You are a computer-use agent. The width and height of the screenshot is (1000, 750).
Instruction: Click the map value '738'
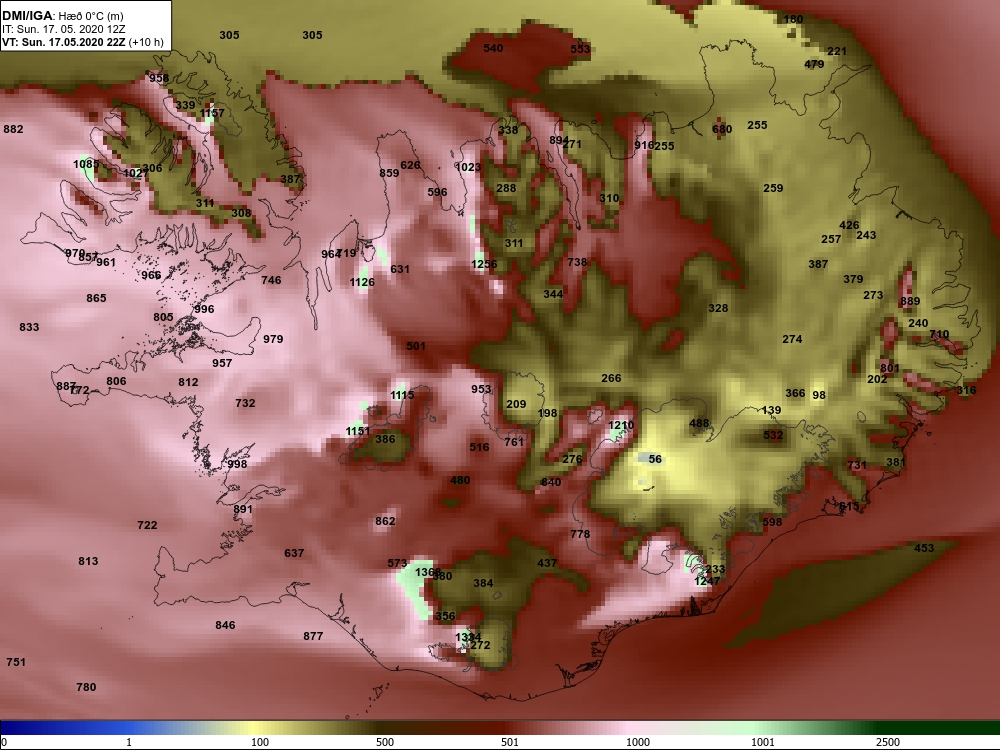[577, 261]
